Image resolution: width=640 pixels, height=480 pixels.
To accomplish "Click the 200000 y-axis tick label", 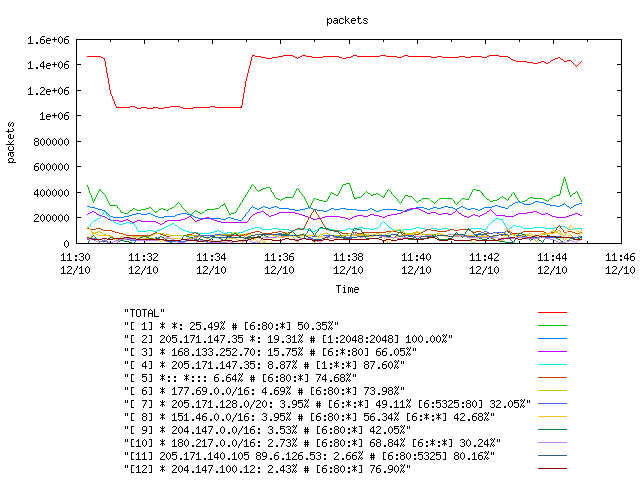I will [51, 218].
